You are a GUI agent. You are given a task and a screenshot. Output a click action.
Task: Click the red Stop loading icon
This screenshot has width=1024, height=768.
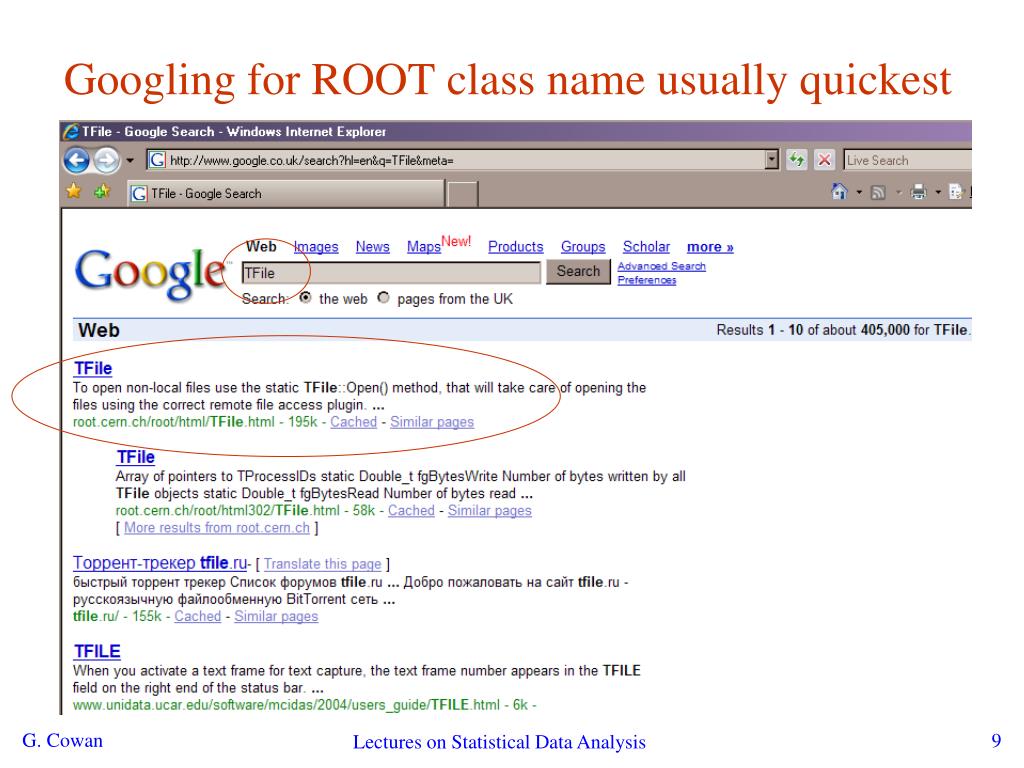point(824,160)
